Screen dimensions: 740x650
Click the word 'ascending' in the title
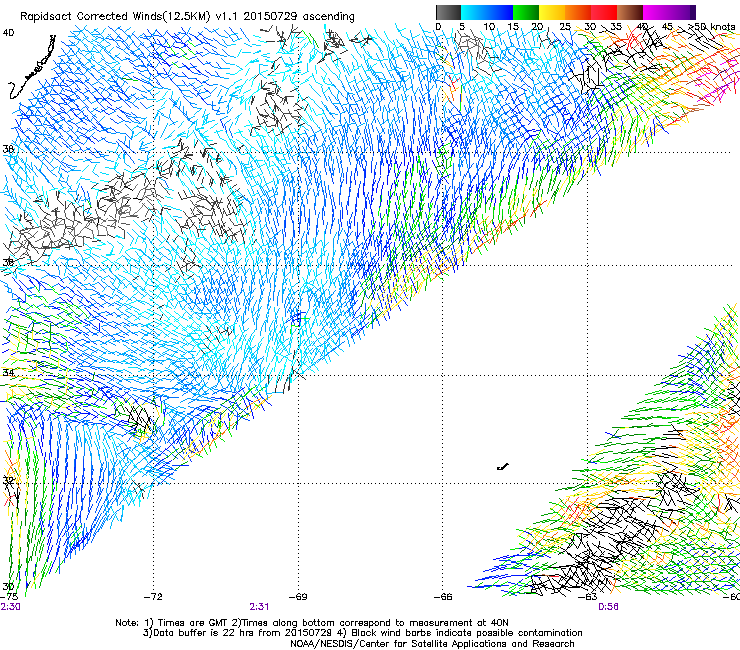(328, 17)
